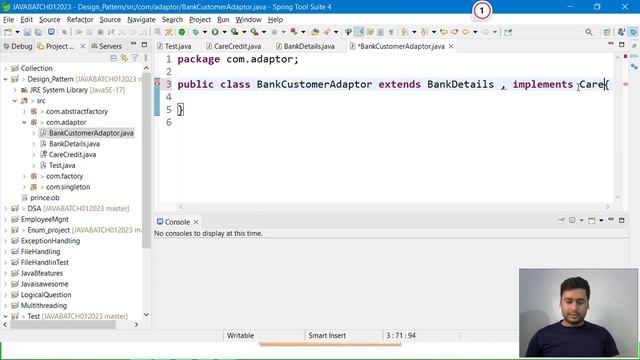Viewport: 640px width, 360px height.
Task: Click the Run External Tools icon
Action: [255, 32]
